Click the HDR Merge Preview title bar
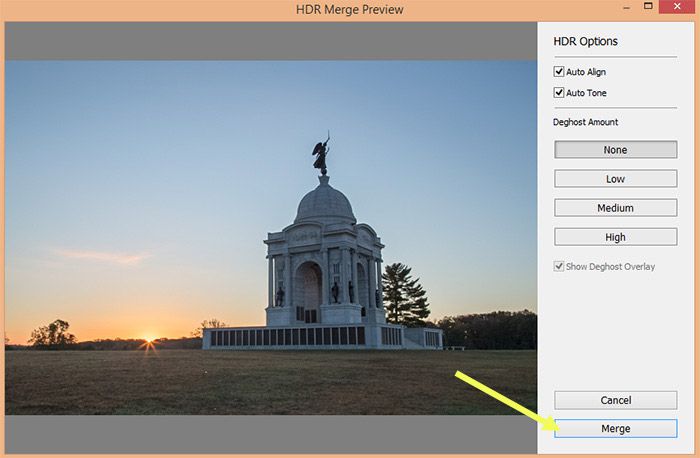The height and width of the screenshot is (458, 700). pyautogui.click(x=349, y=8)
